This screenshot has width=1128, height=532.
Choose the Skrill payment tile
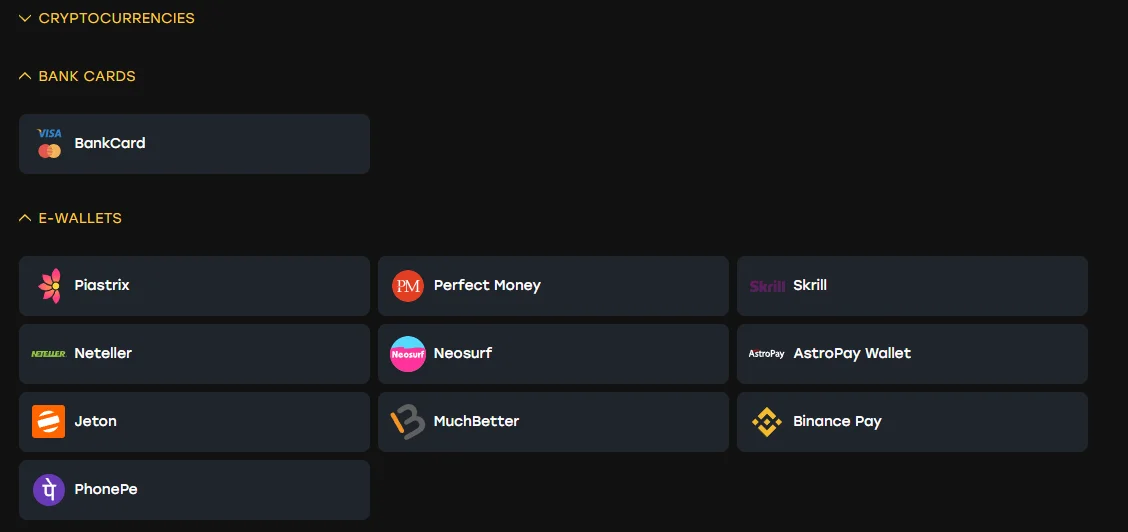point(912,286)
